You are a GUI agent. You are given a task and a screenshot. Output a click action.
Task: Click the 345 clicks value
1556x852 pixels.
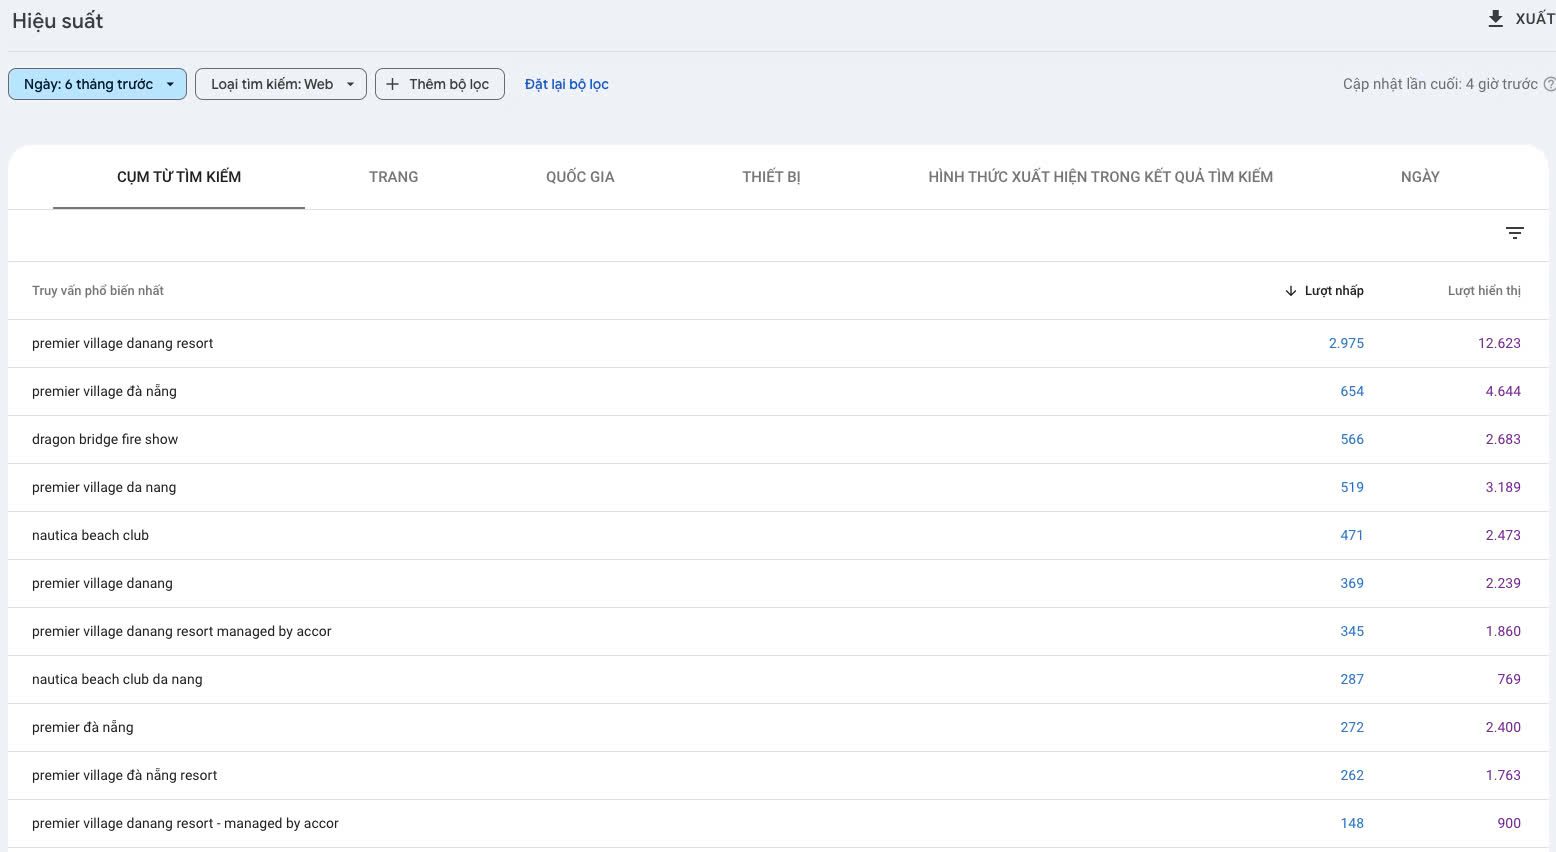coord(1352,631)
